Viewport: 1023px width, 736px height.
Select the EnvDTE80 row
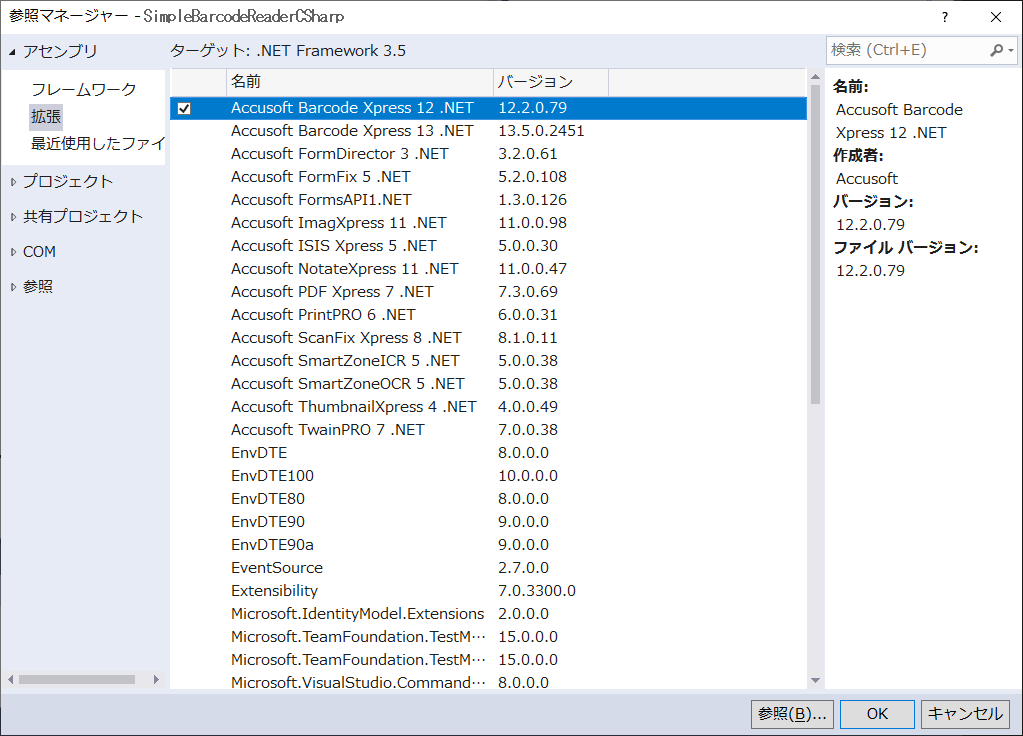[488, 499]
